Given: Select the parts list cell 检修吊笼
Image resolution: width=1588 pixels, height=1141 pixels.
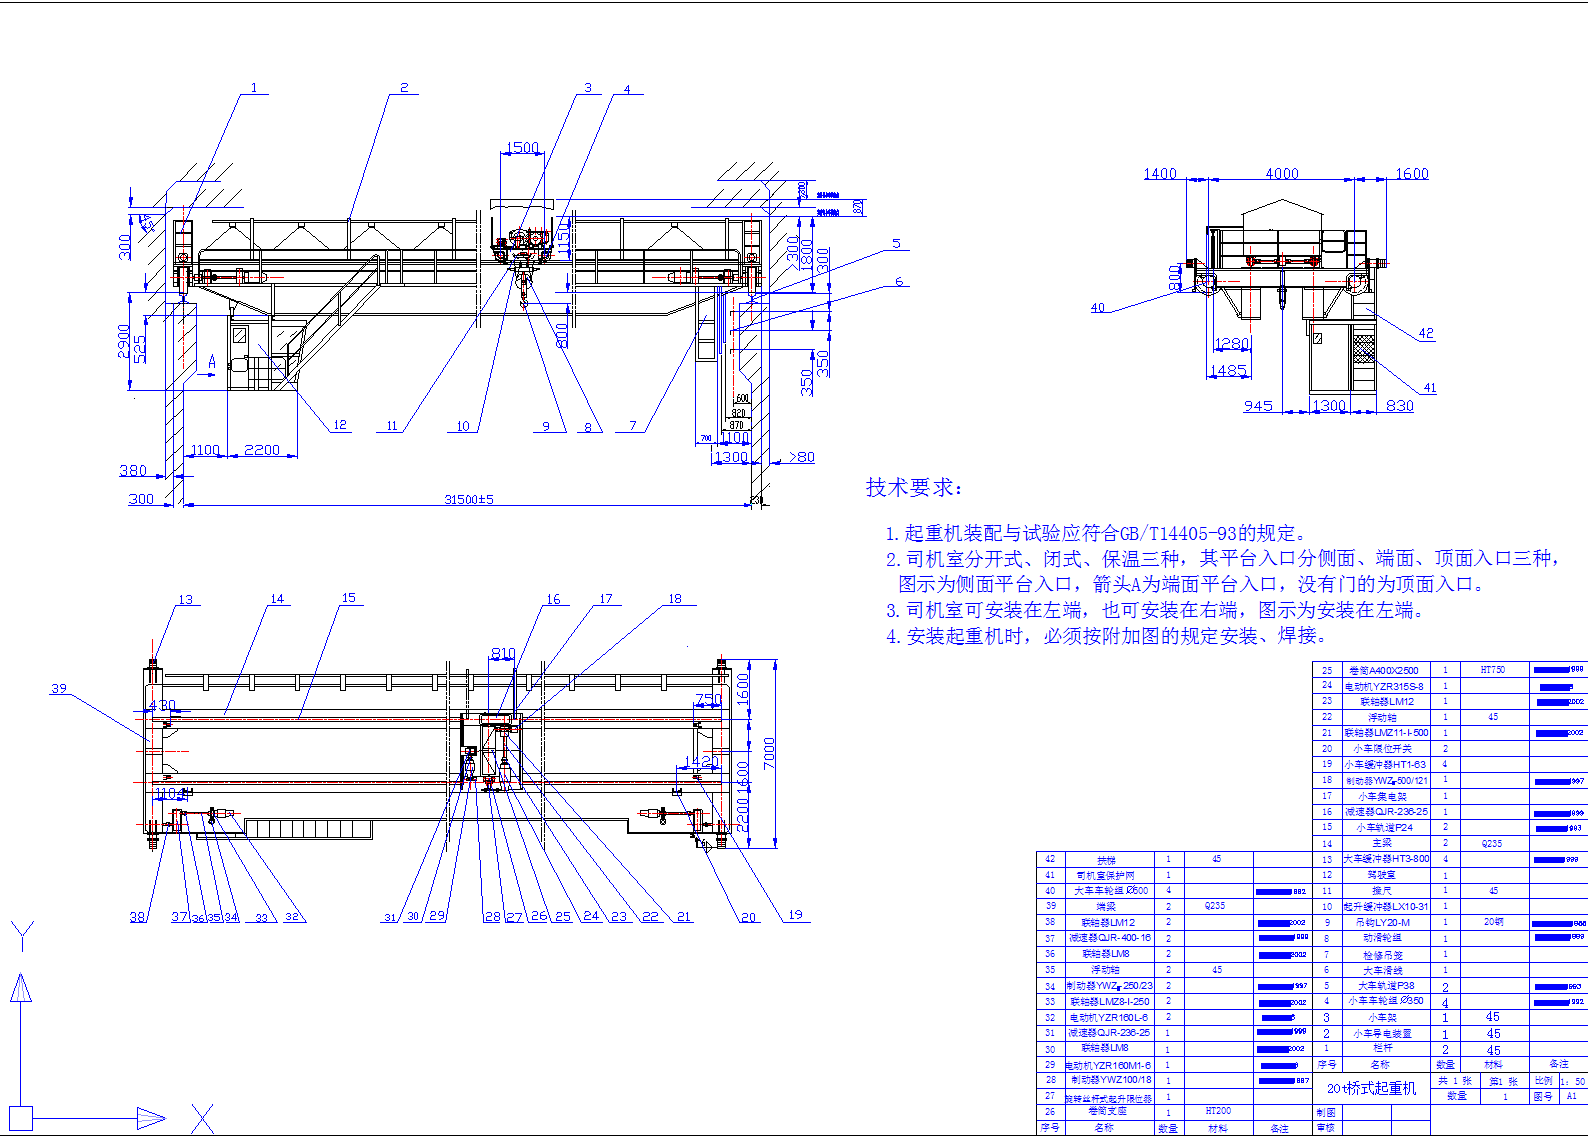Looking at the screenshot, I should click(x=1382, y=954).
